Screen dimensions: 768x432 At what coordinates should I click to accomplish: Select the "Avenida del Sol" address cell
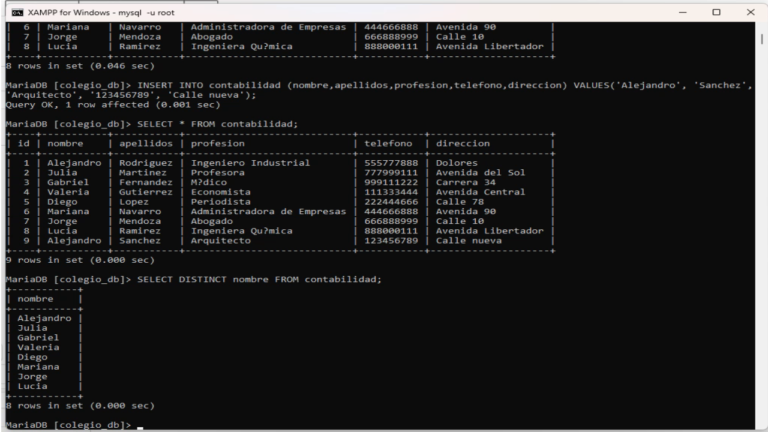pos(480,172)
